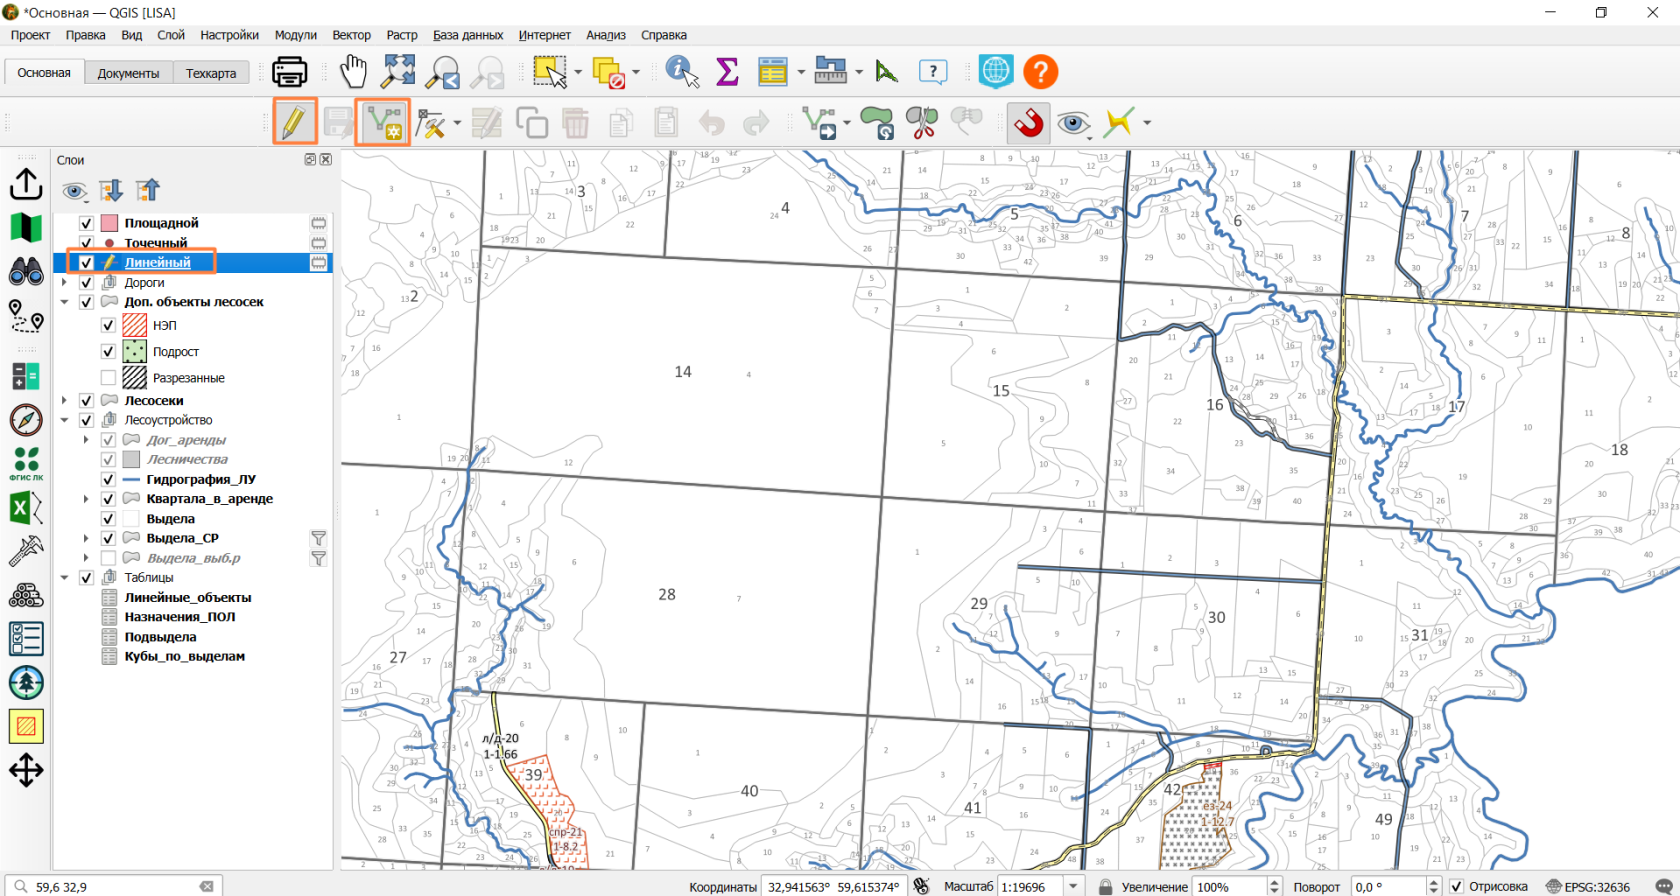Expand the Дороги layer group

tap(65, 283)
